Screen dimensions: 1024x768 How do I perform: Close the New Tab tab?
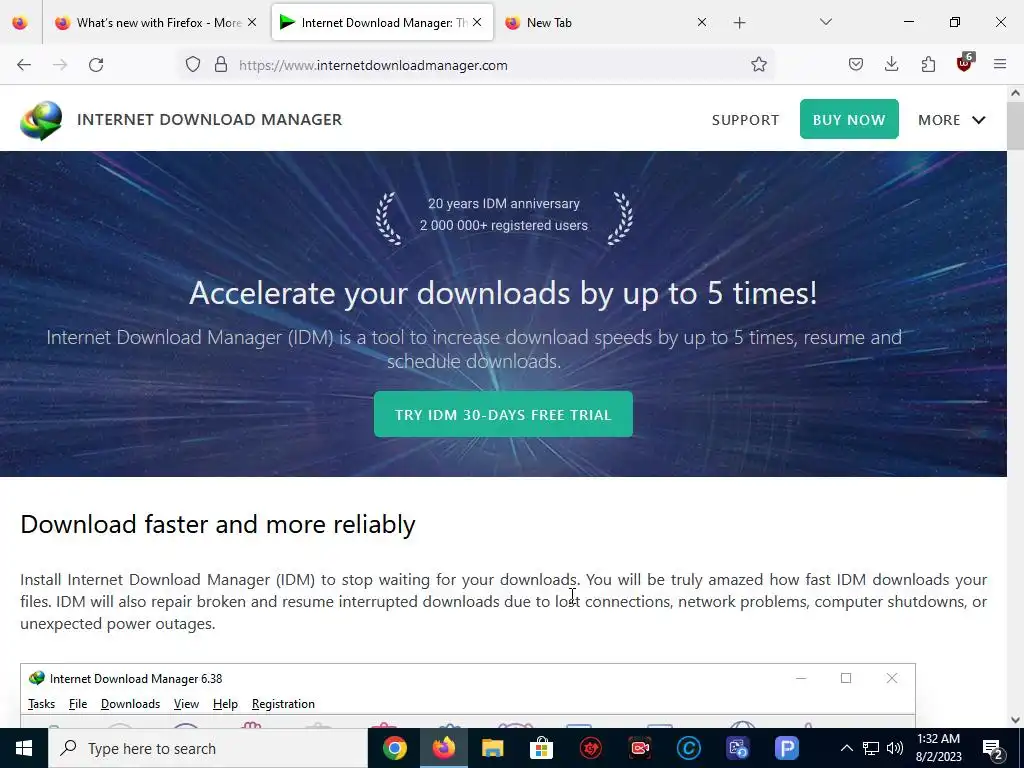coord(702,23)
